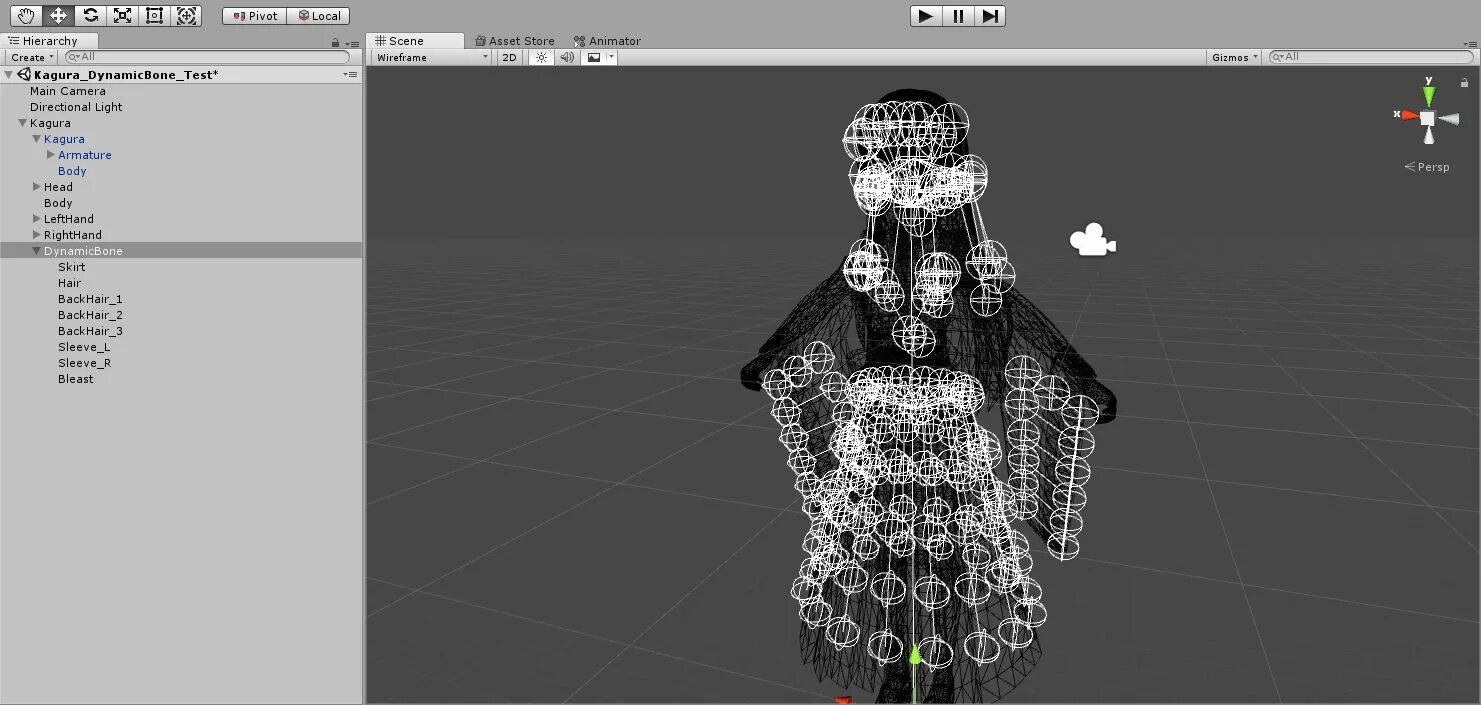Open the Create dropdown in Hierarchy
Screen dimensions: 1481x705
pyautogui.click(x=32, y=57)
